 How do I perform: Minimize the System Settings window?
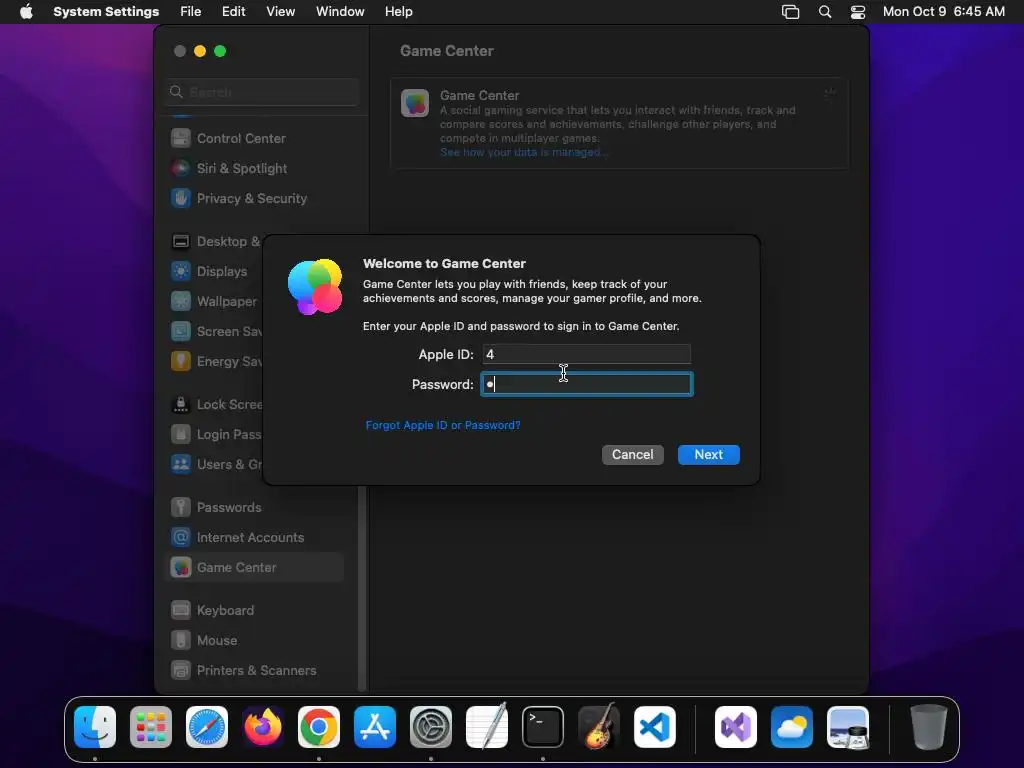click(x=200, y=51)
